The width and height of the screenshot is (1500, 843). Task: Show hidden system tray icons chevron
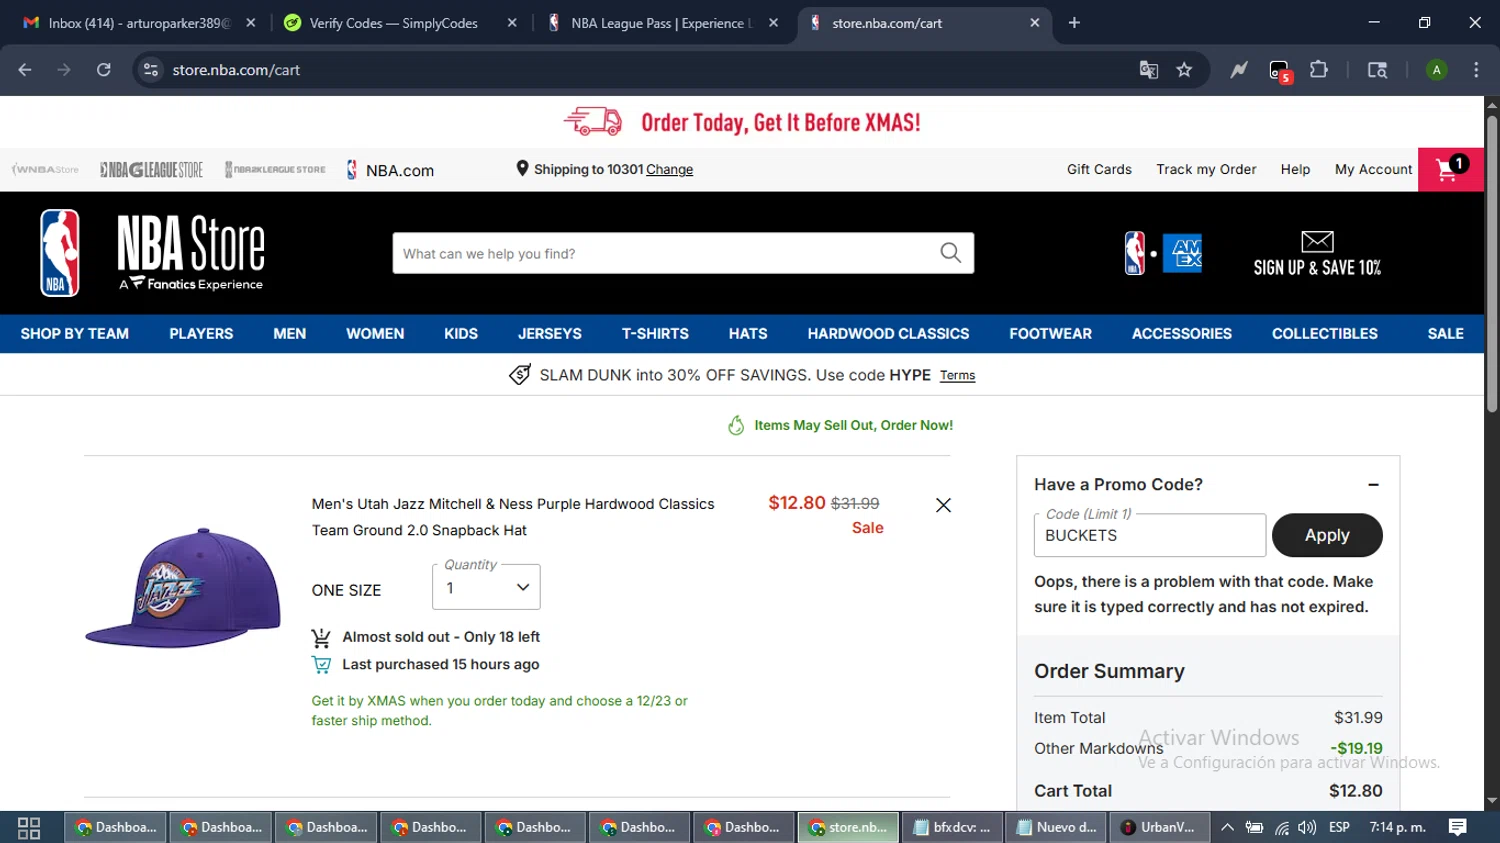(1227, 828)
